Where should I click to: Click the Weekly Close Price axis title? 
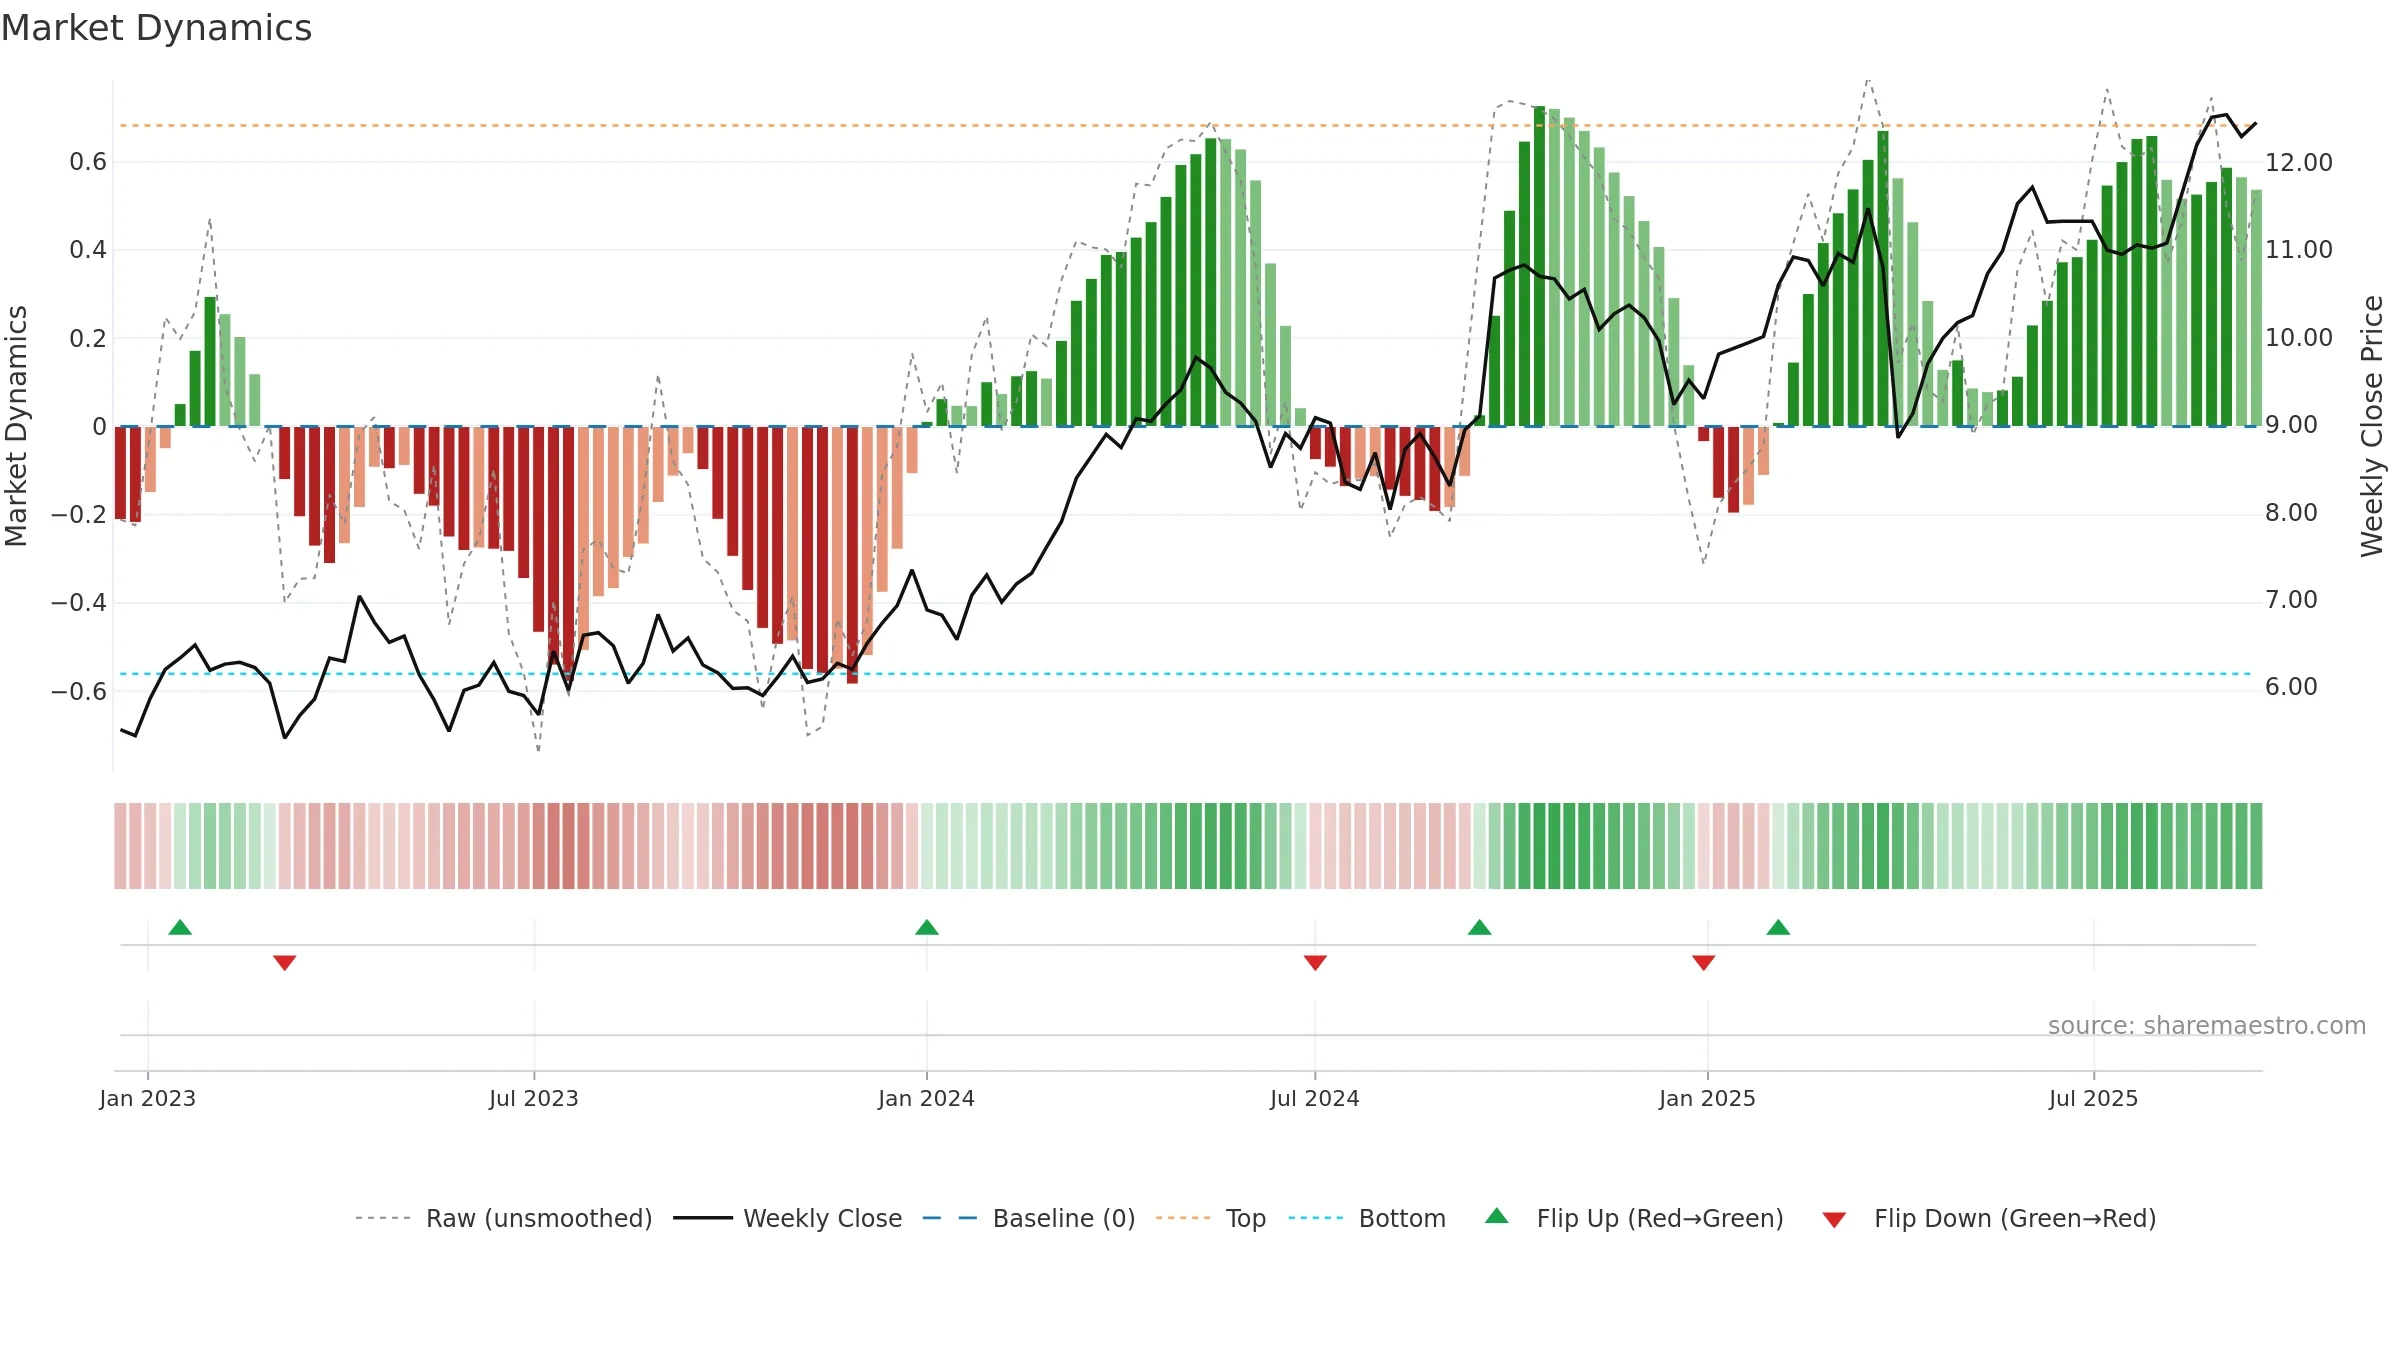click(x=2372, y=426)
